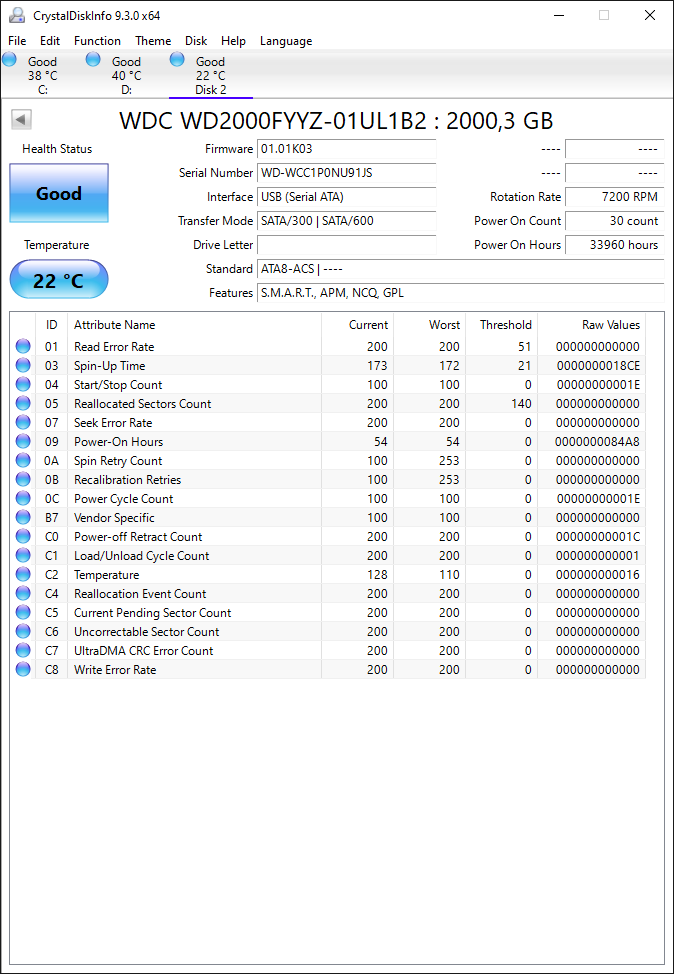Click the Firmware field 01.01K03
The height and width of the screenshot is (974, 674).
pyautogui.click(x=347, y=149)
